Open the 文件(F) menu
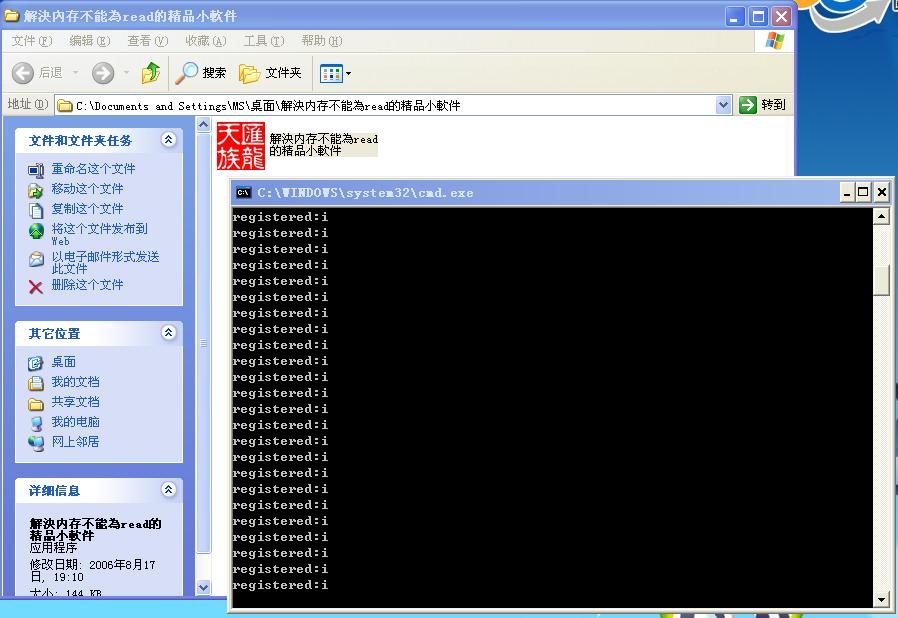898x618 pixels. pos(31,41)
